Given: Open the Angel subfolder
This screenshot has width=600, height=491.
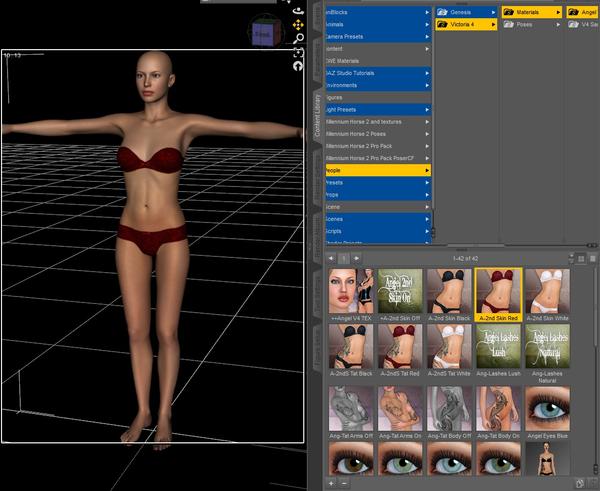Looking at the screenshot, I should 583,12.
